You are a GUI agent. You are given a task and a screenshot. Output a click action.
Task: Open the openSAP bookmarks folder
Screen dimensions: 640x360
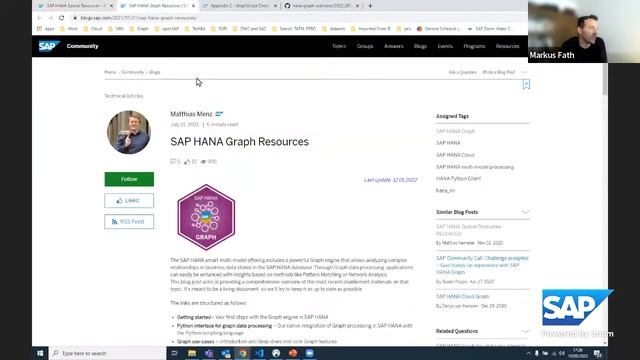tap(167, 29)
